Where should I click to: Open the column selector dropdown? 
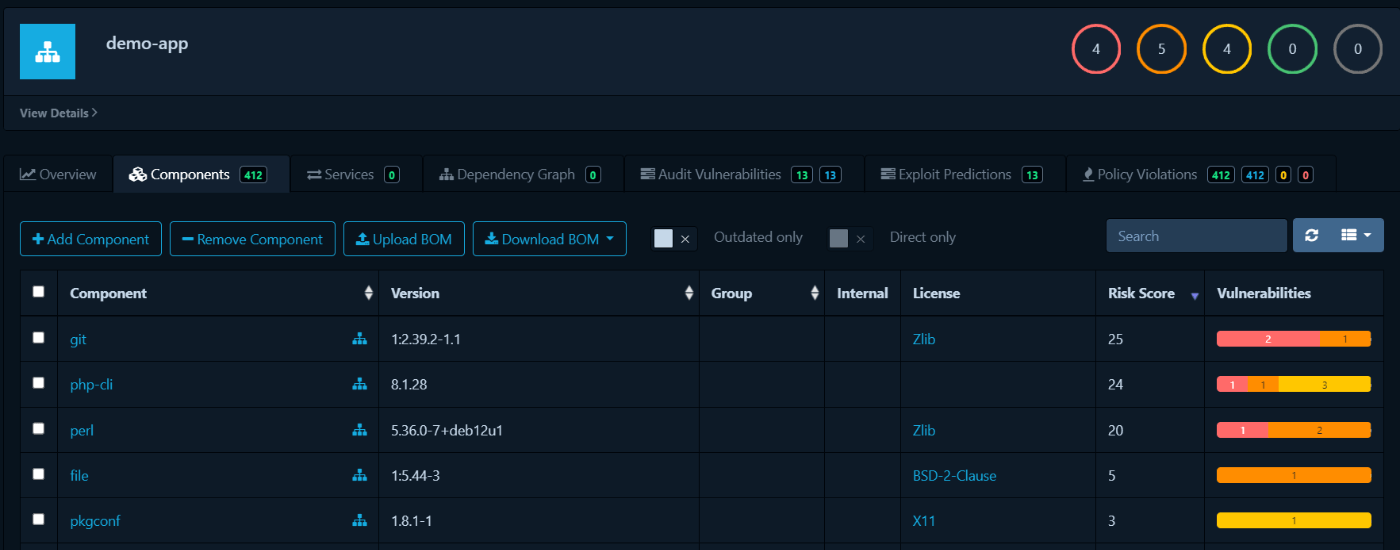pos(1357,235)
